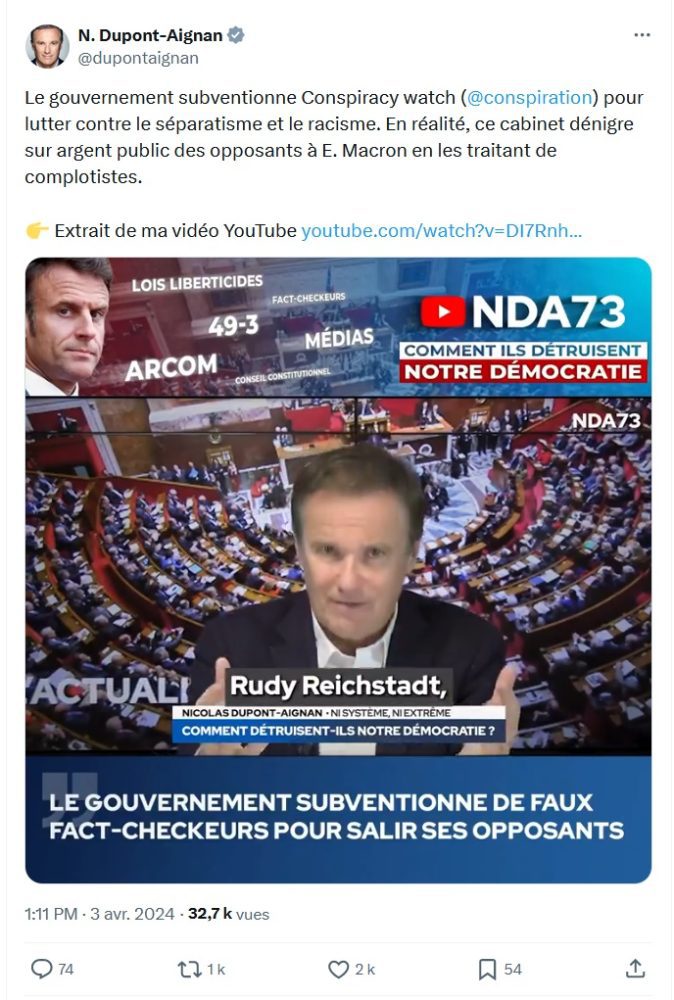Screen dimensions: 674x1000
Task: Click the 54 bookmarks count
Action: tap(513, 969)
